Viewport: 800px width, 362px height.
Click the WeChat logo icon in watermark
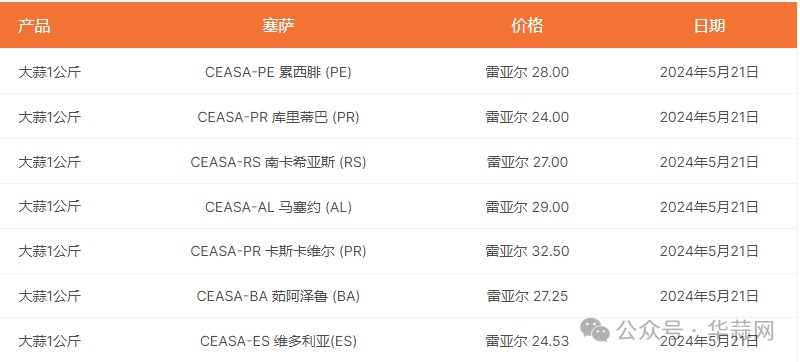click(x=595, y=330)
